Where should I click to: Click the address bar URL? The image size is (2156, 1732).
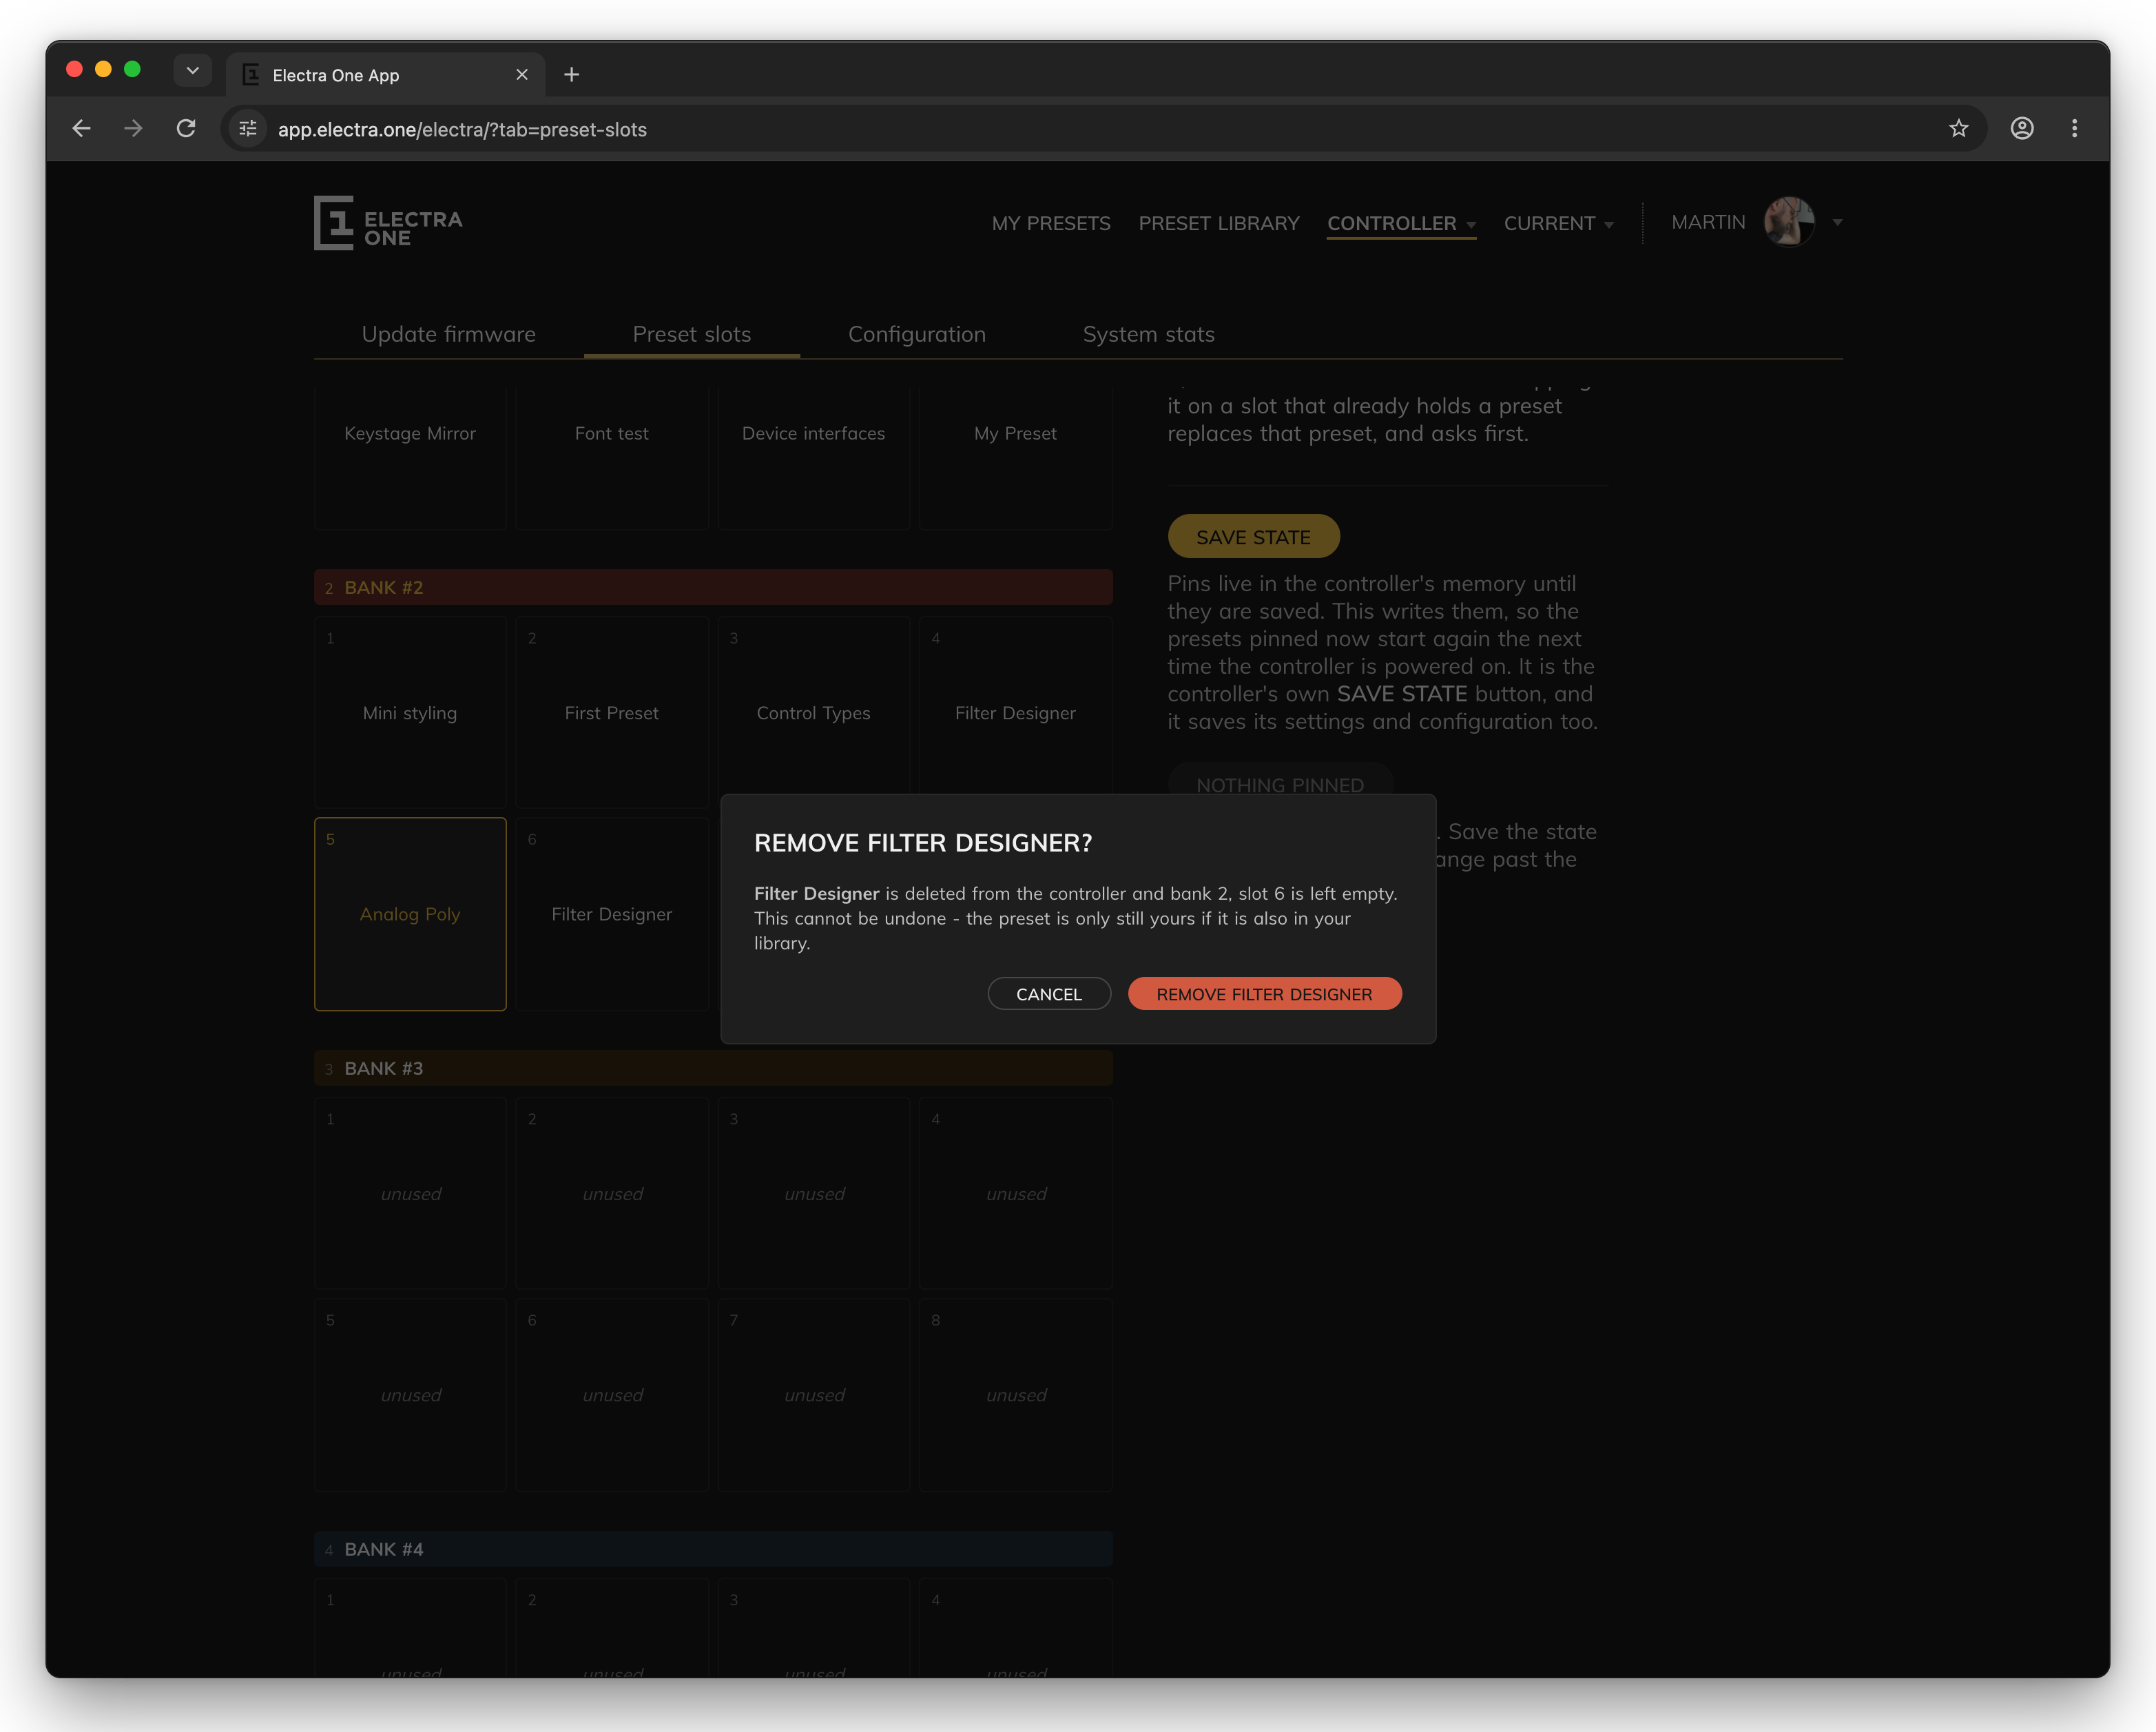[462, 130]
